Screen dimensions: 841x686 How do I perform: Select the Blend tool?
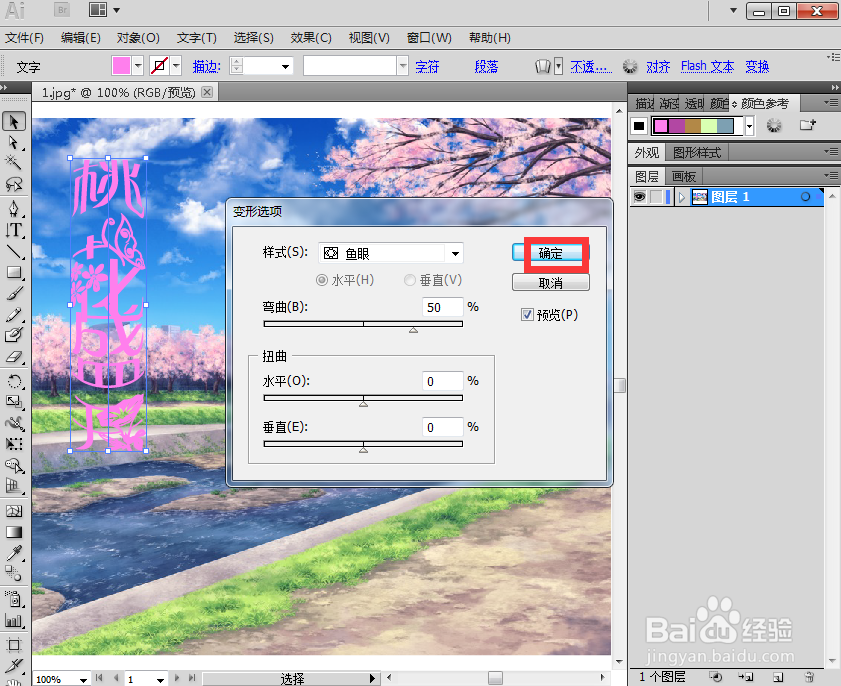[14, 573]
